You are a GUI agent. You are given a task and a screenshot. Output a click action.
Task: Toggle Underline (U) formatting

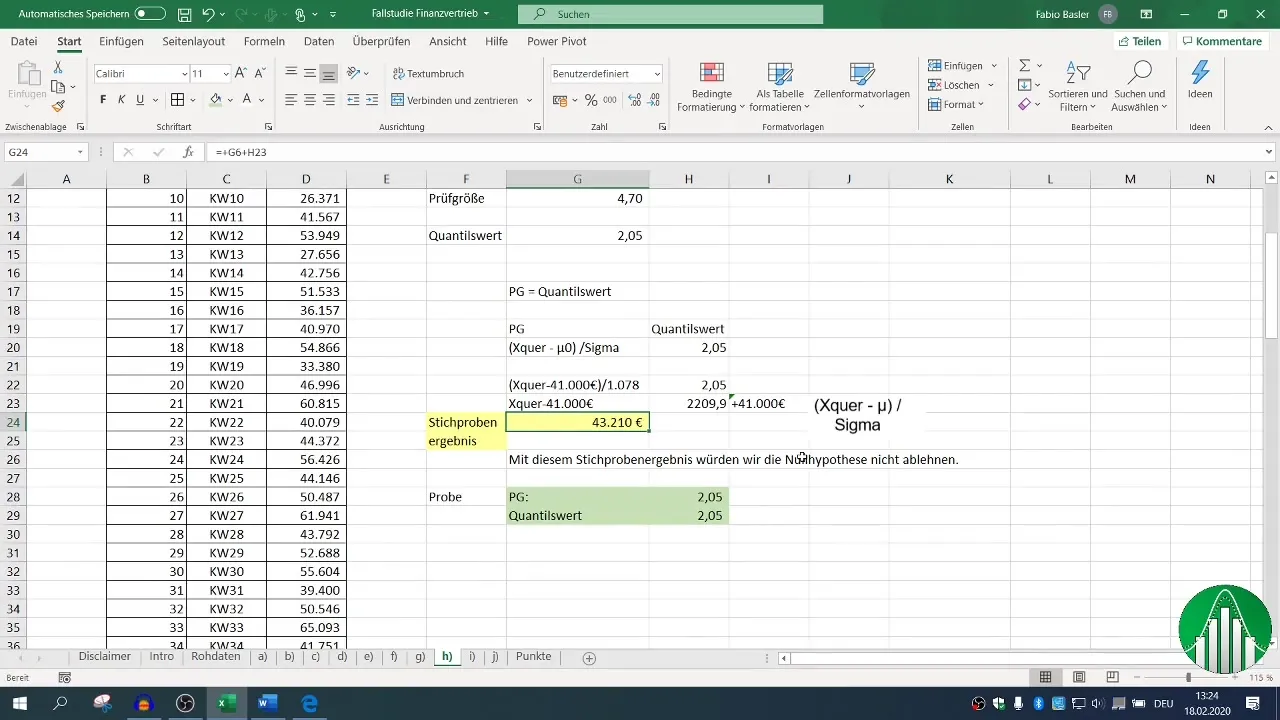(140, 100)
